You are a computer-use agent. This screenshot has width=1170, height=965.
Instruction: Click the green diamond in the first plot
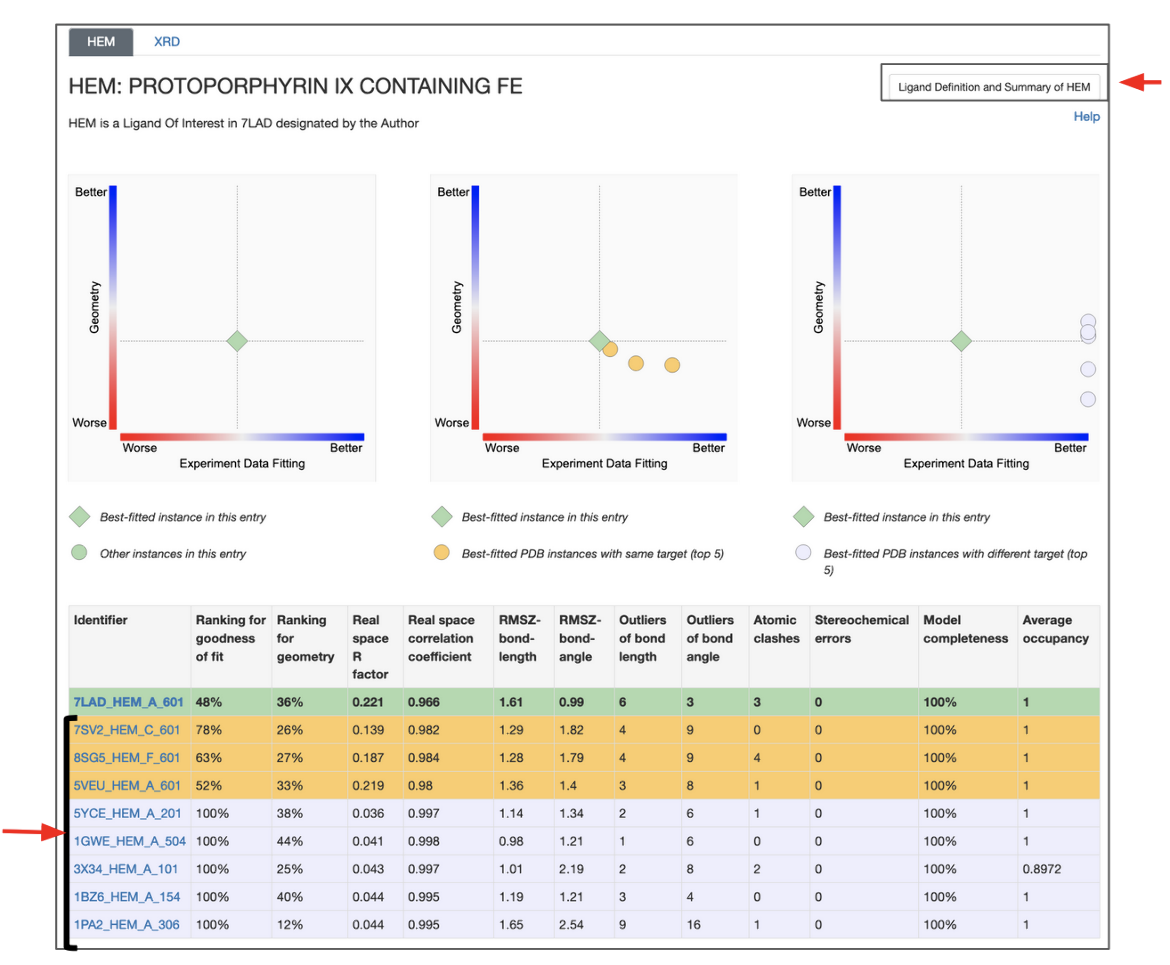point(237,341)
